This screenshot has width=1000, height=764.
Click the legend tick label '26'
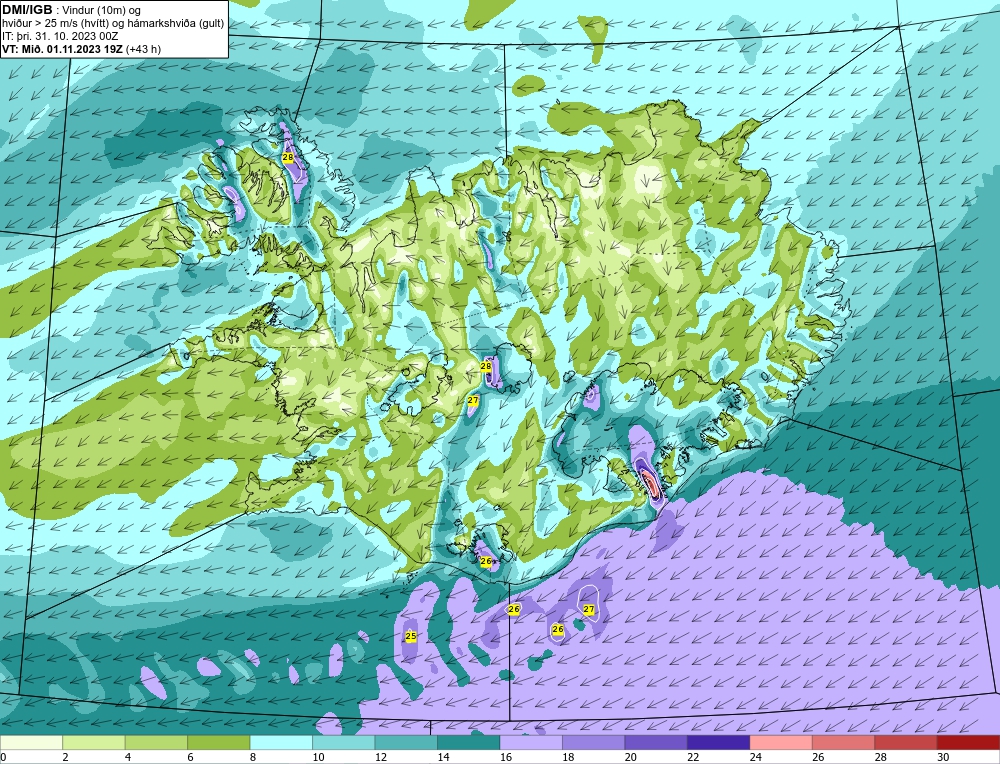(818, 757)
